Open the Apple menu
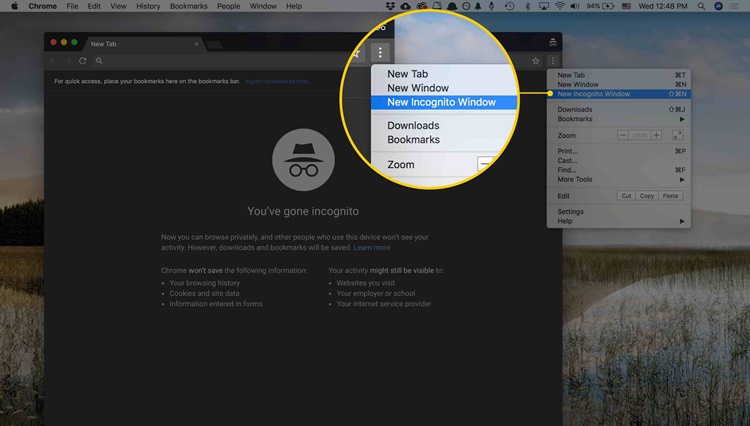The height and width of the screenshot is (426, 750). (14, 6)
